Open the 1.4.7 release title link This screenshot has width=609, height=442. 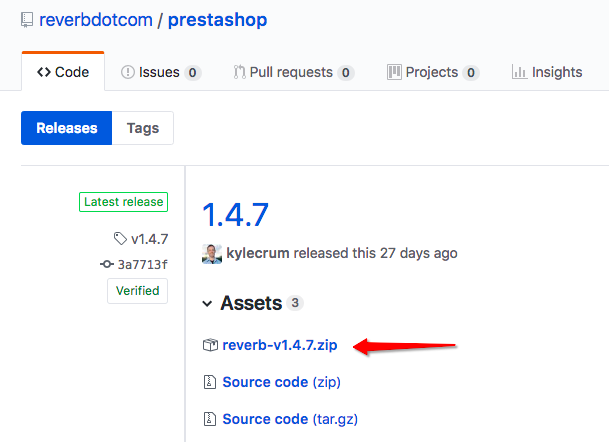235,214
